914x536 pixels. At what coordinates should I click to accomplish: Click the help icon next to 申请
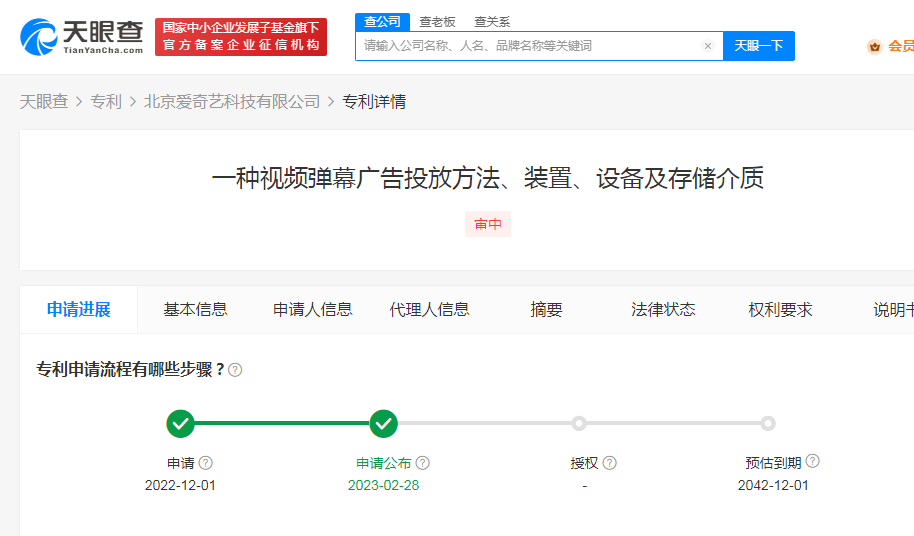pos(206,463)
